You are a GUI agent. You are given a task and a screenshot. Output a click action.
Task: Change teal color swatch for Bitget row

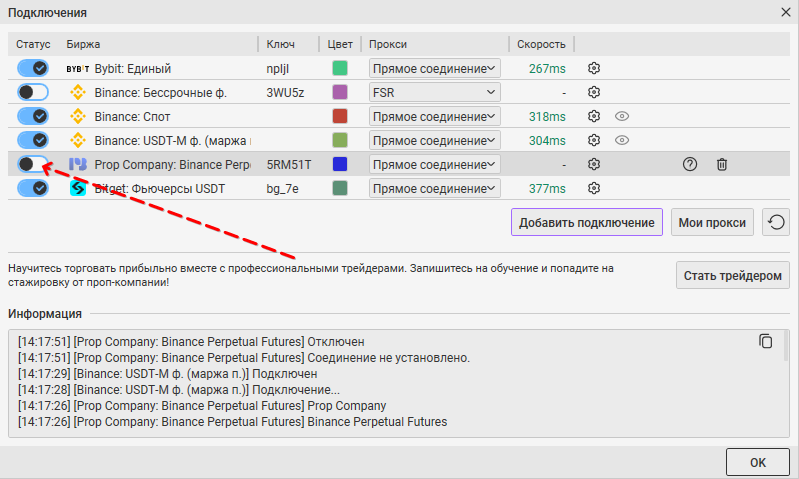point(340,188)
